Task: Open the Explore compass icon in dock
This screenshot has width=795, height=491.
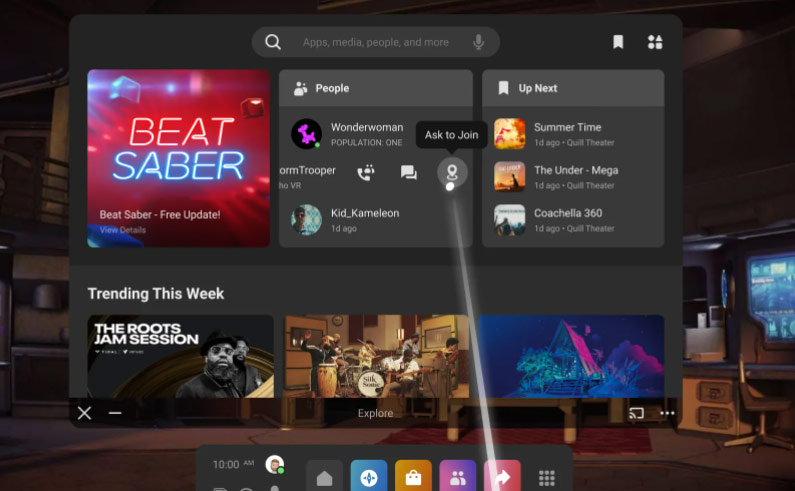Action: point(369,477)
